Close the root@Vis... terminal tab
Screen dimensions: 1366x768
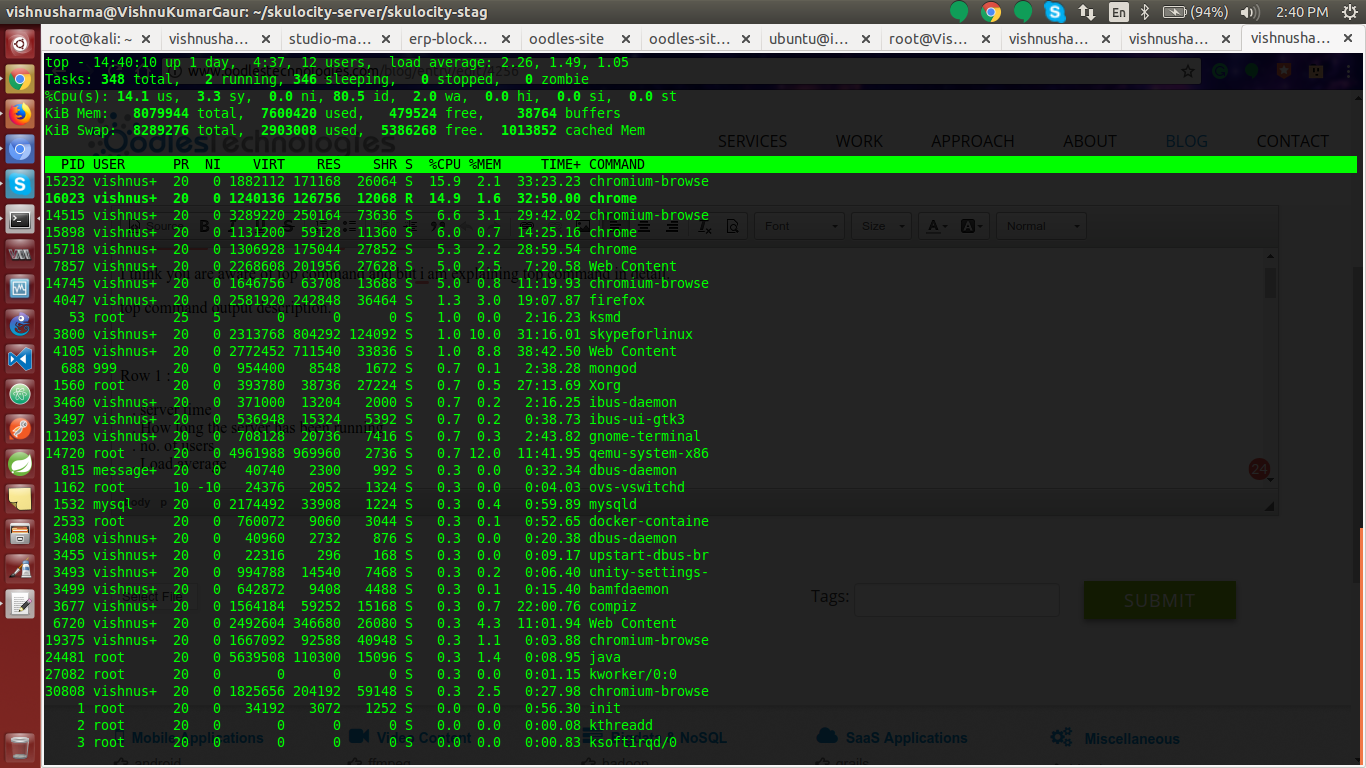point(986,39)
